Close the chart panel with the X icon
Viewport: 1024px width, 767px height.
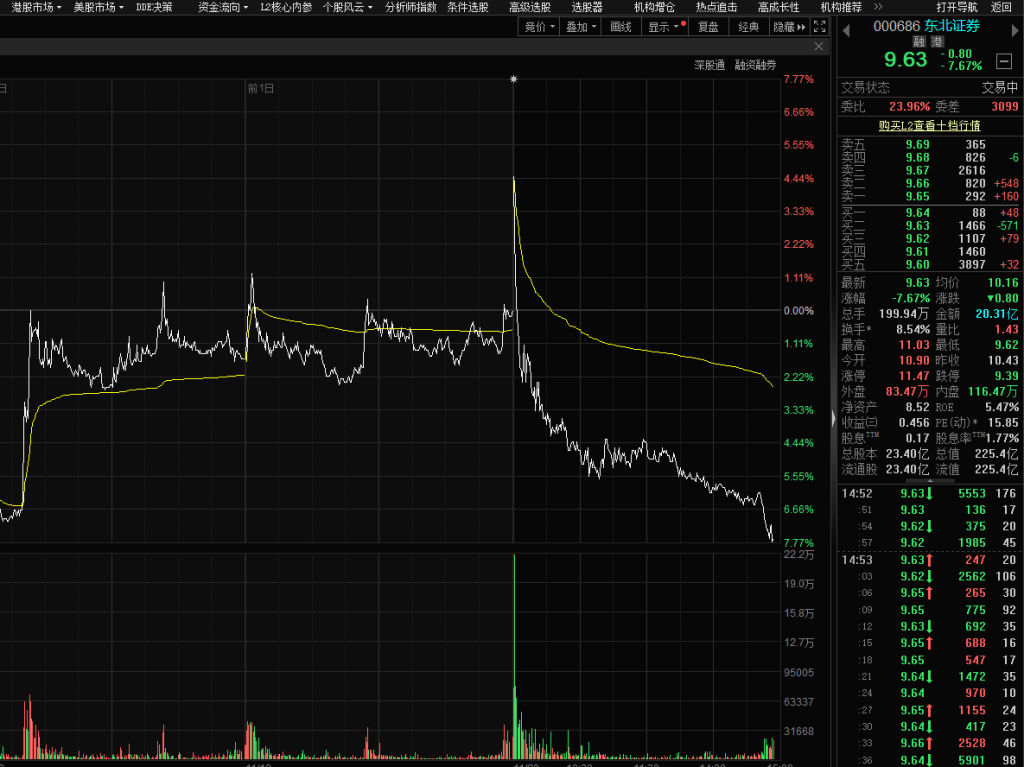click(x=819, y=46)
